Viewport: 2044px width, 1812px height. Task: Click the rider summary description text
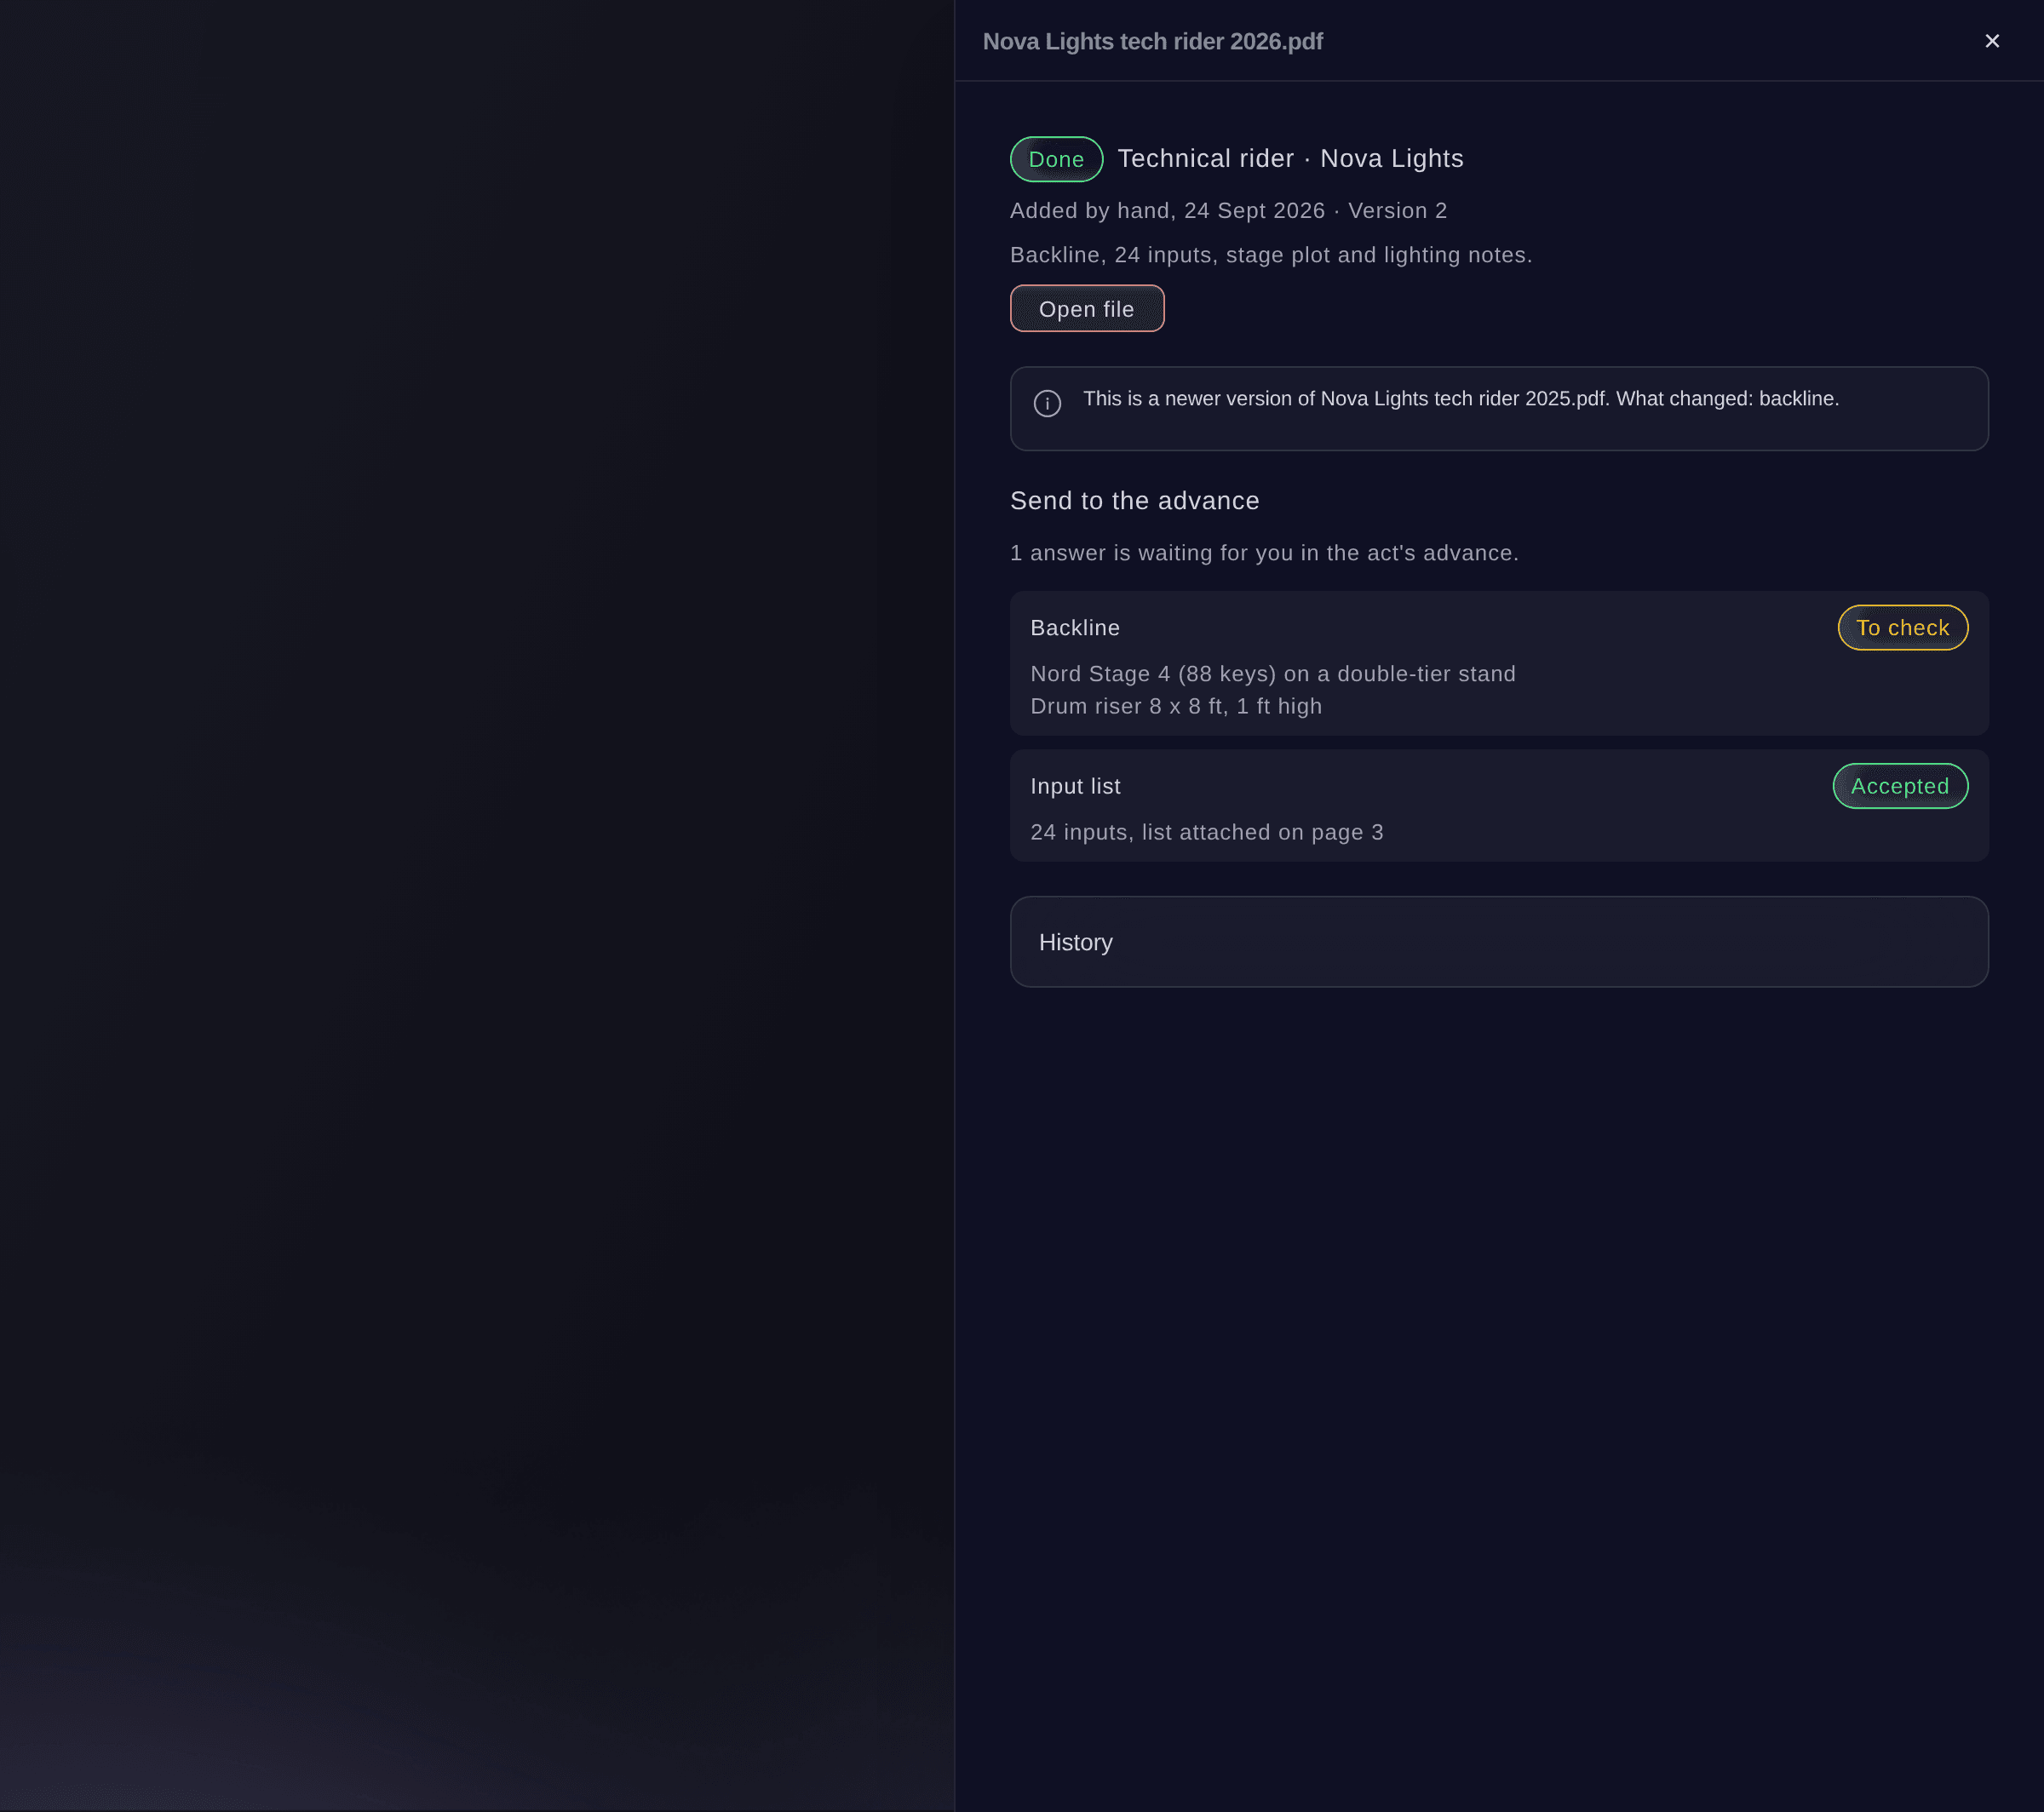click(x=1271, y=255)
